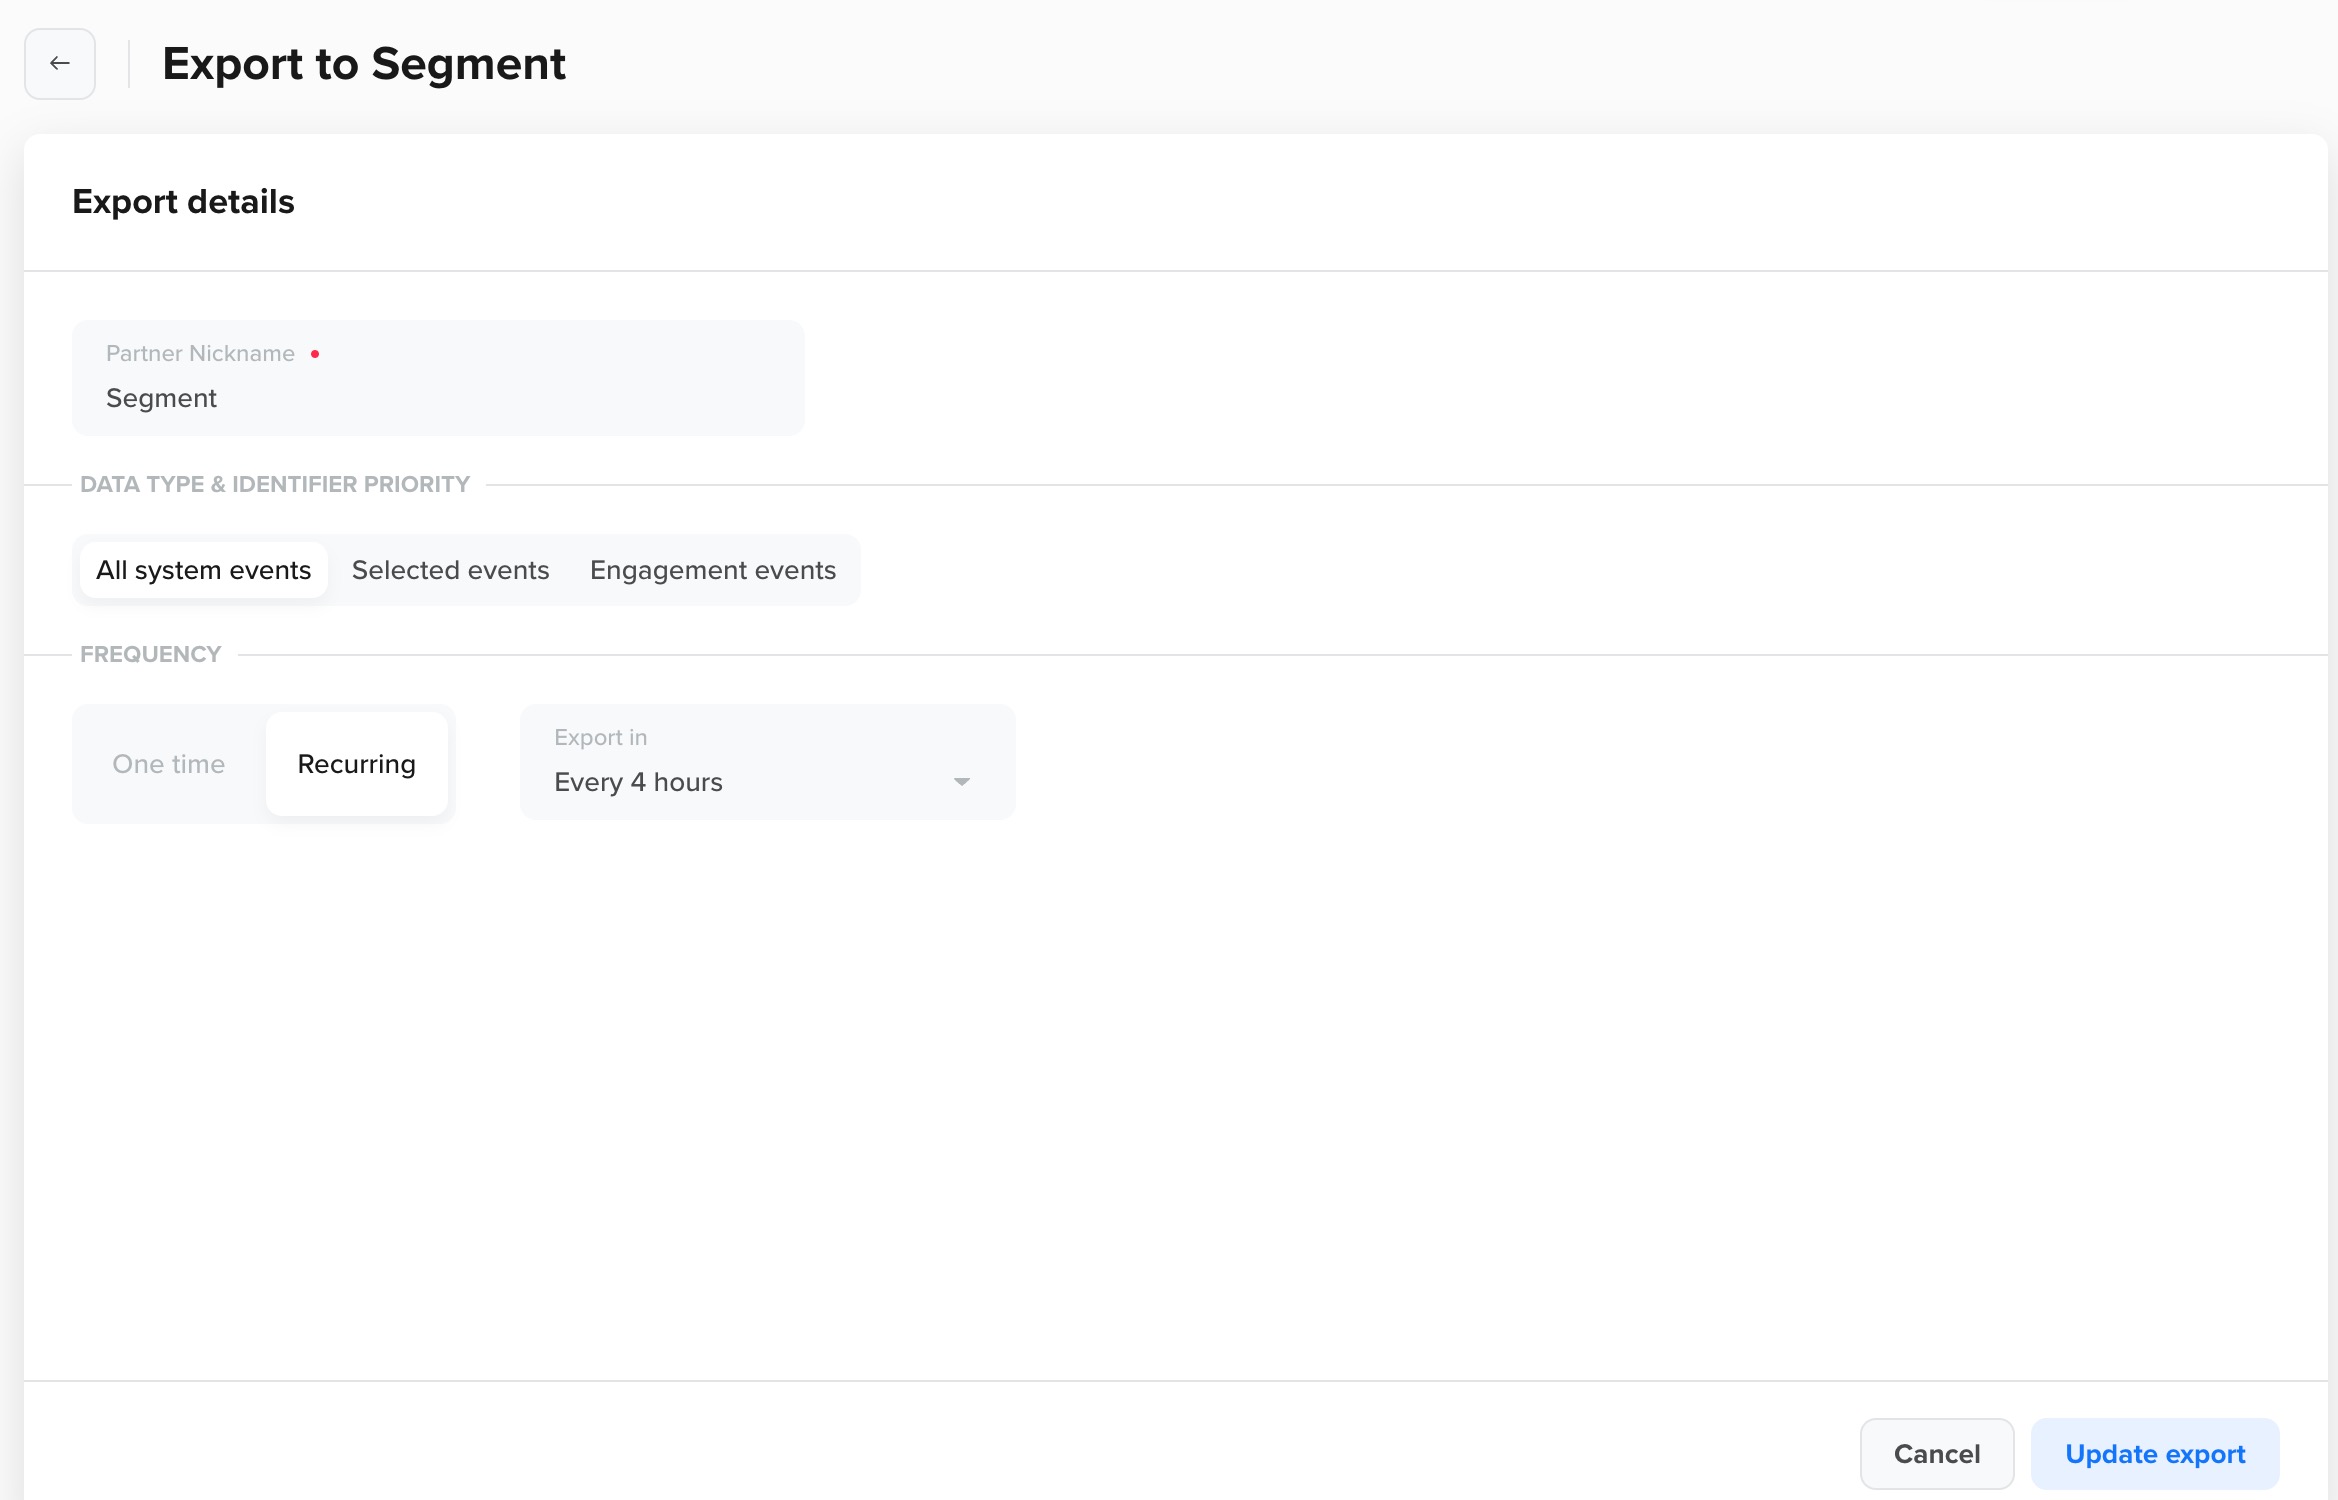The height and width of the screenshot is (1500, 2338).
Task: Go back using the arrow button
Action: 60,64
